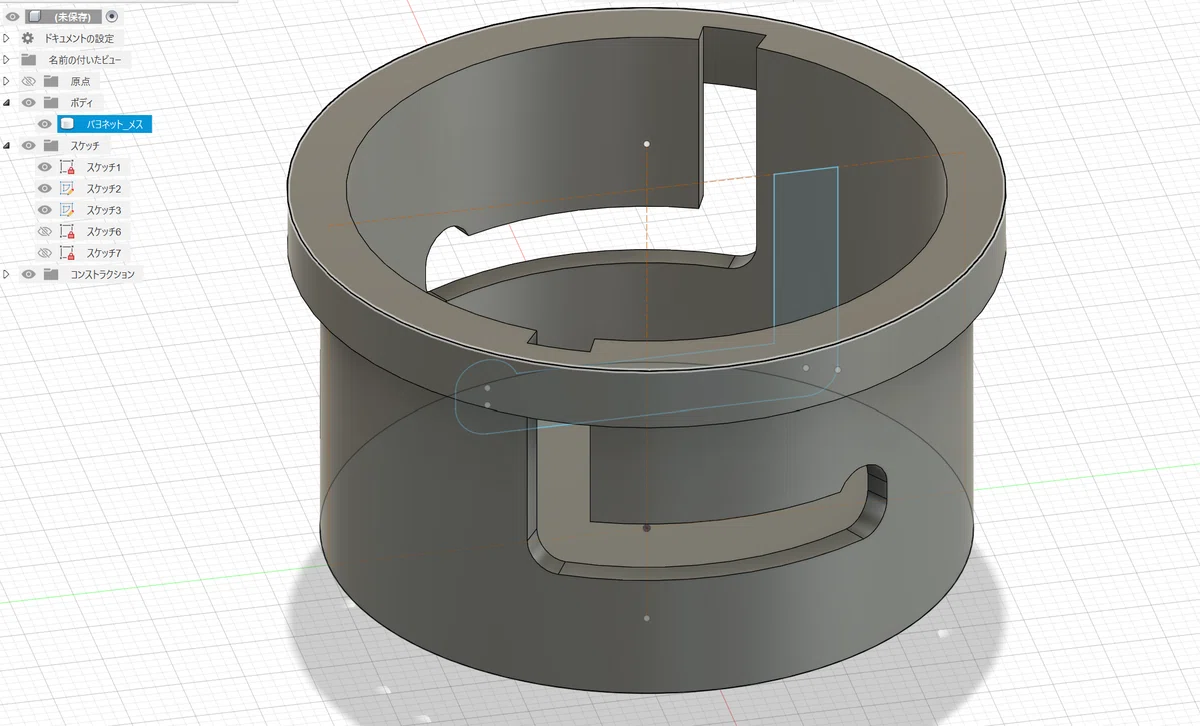The width and height of the screenshot is (1200, 726).
Task: Hide the ボディ folder via eye icon
Action: click(28, 102)
